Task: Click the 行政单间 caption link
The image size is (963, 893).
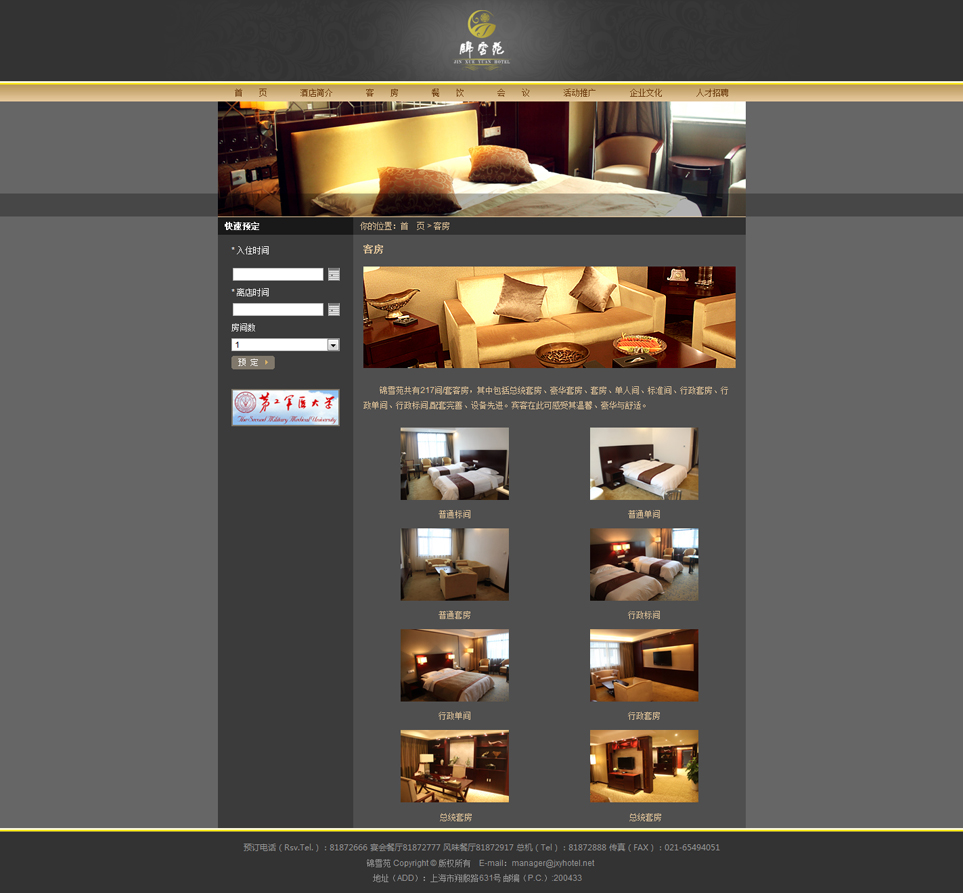Action: point(454,716)
